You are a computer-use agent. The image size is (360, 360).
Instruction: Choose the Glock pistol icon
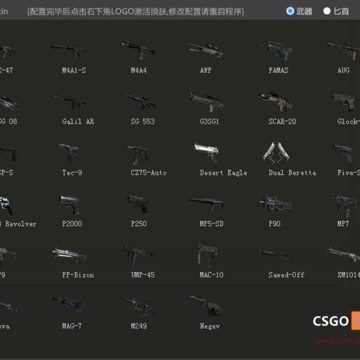tap(344, 102)
